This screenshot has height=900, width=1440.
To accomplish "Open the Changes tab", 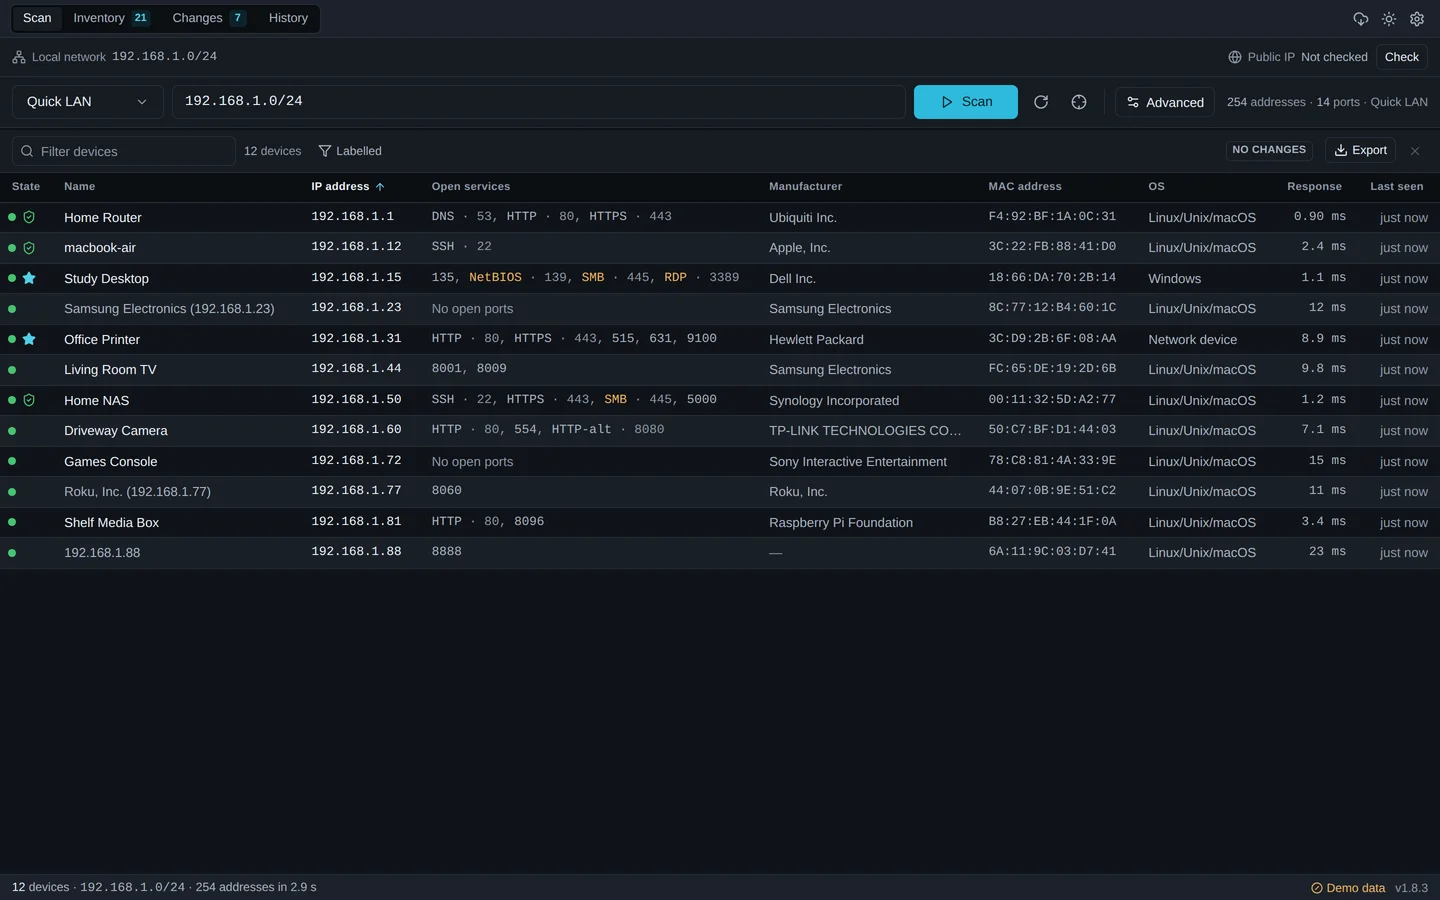I will click(208, 18).
